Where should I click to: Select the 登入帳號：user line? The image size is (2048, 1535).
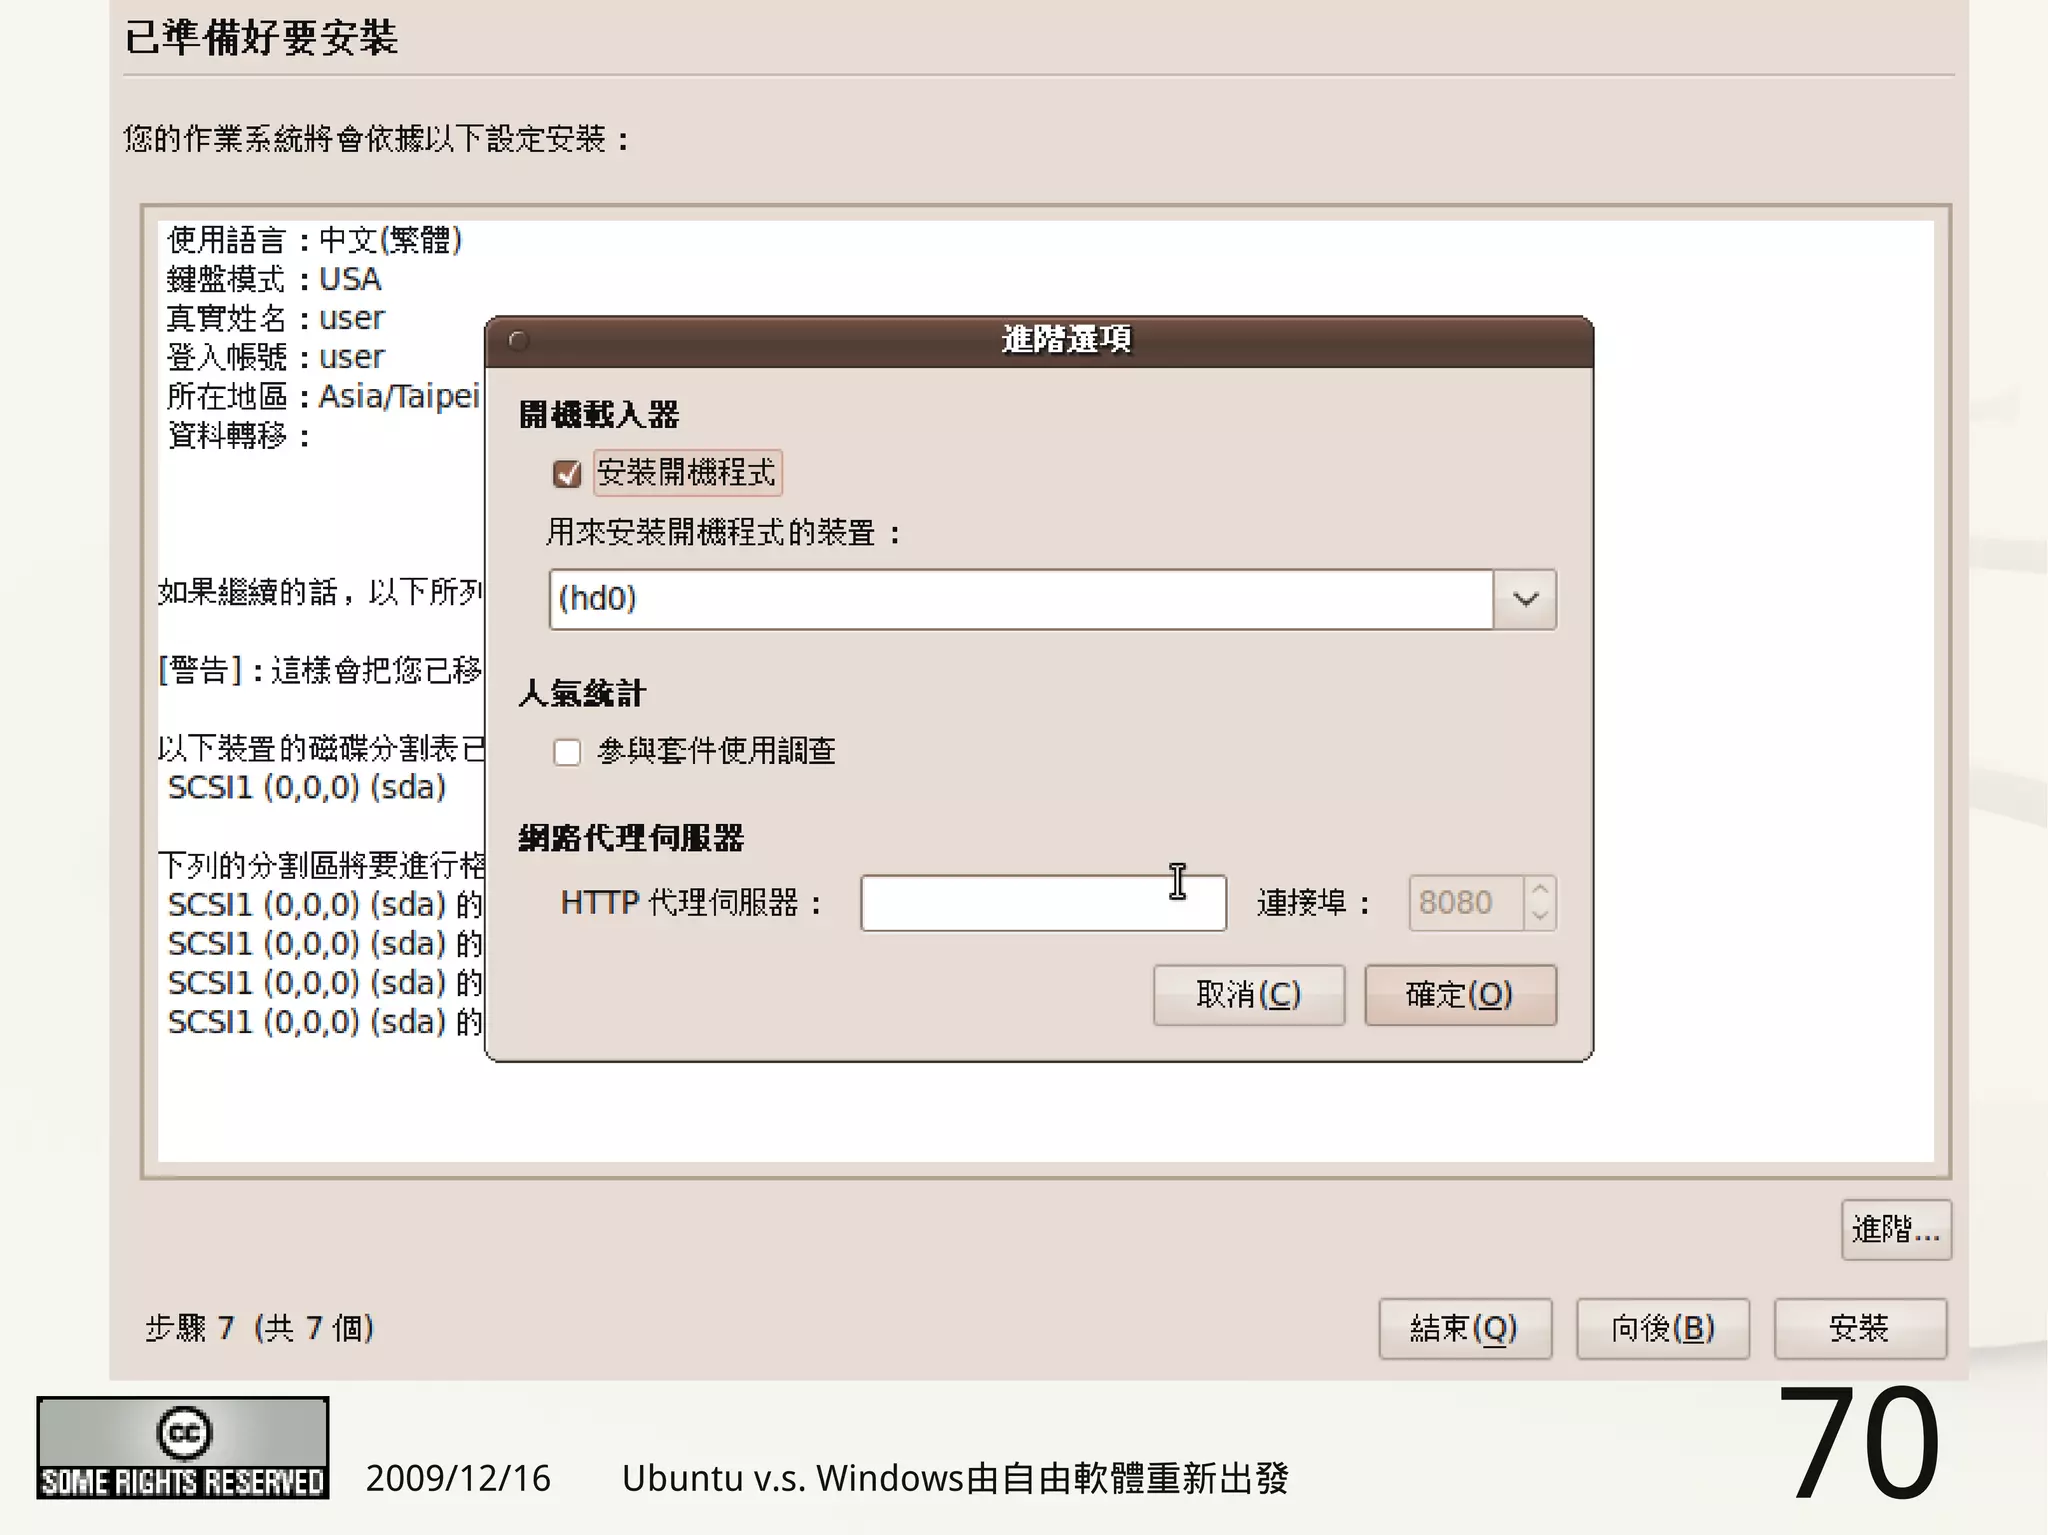click(275, 357)
